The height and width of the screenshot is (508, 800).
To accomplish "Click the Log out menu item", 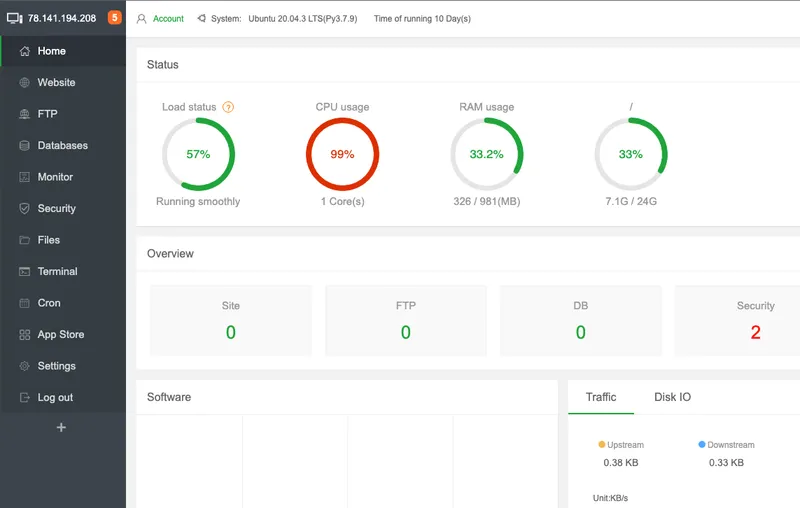I will point(55,398).
